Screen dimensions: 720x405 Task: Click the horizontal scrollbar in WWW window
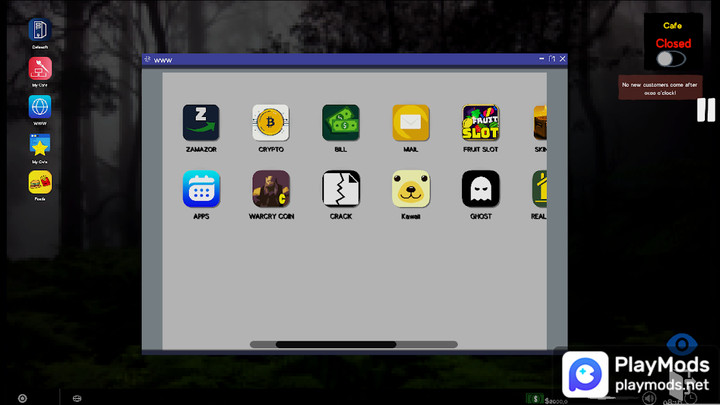coord(336,344)
